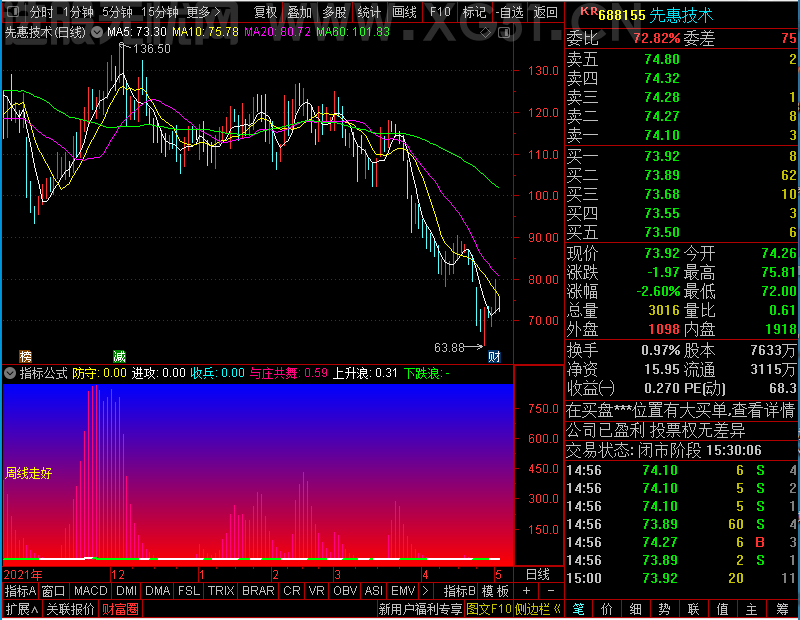Click the panel layout icon at top-left

tap(13, 11)
